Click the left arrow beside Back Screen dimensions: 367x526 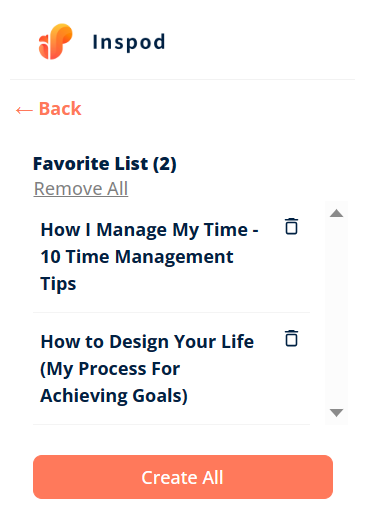point(24,110)
